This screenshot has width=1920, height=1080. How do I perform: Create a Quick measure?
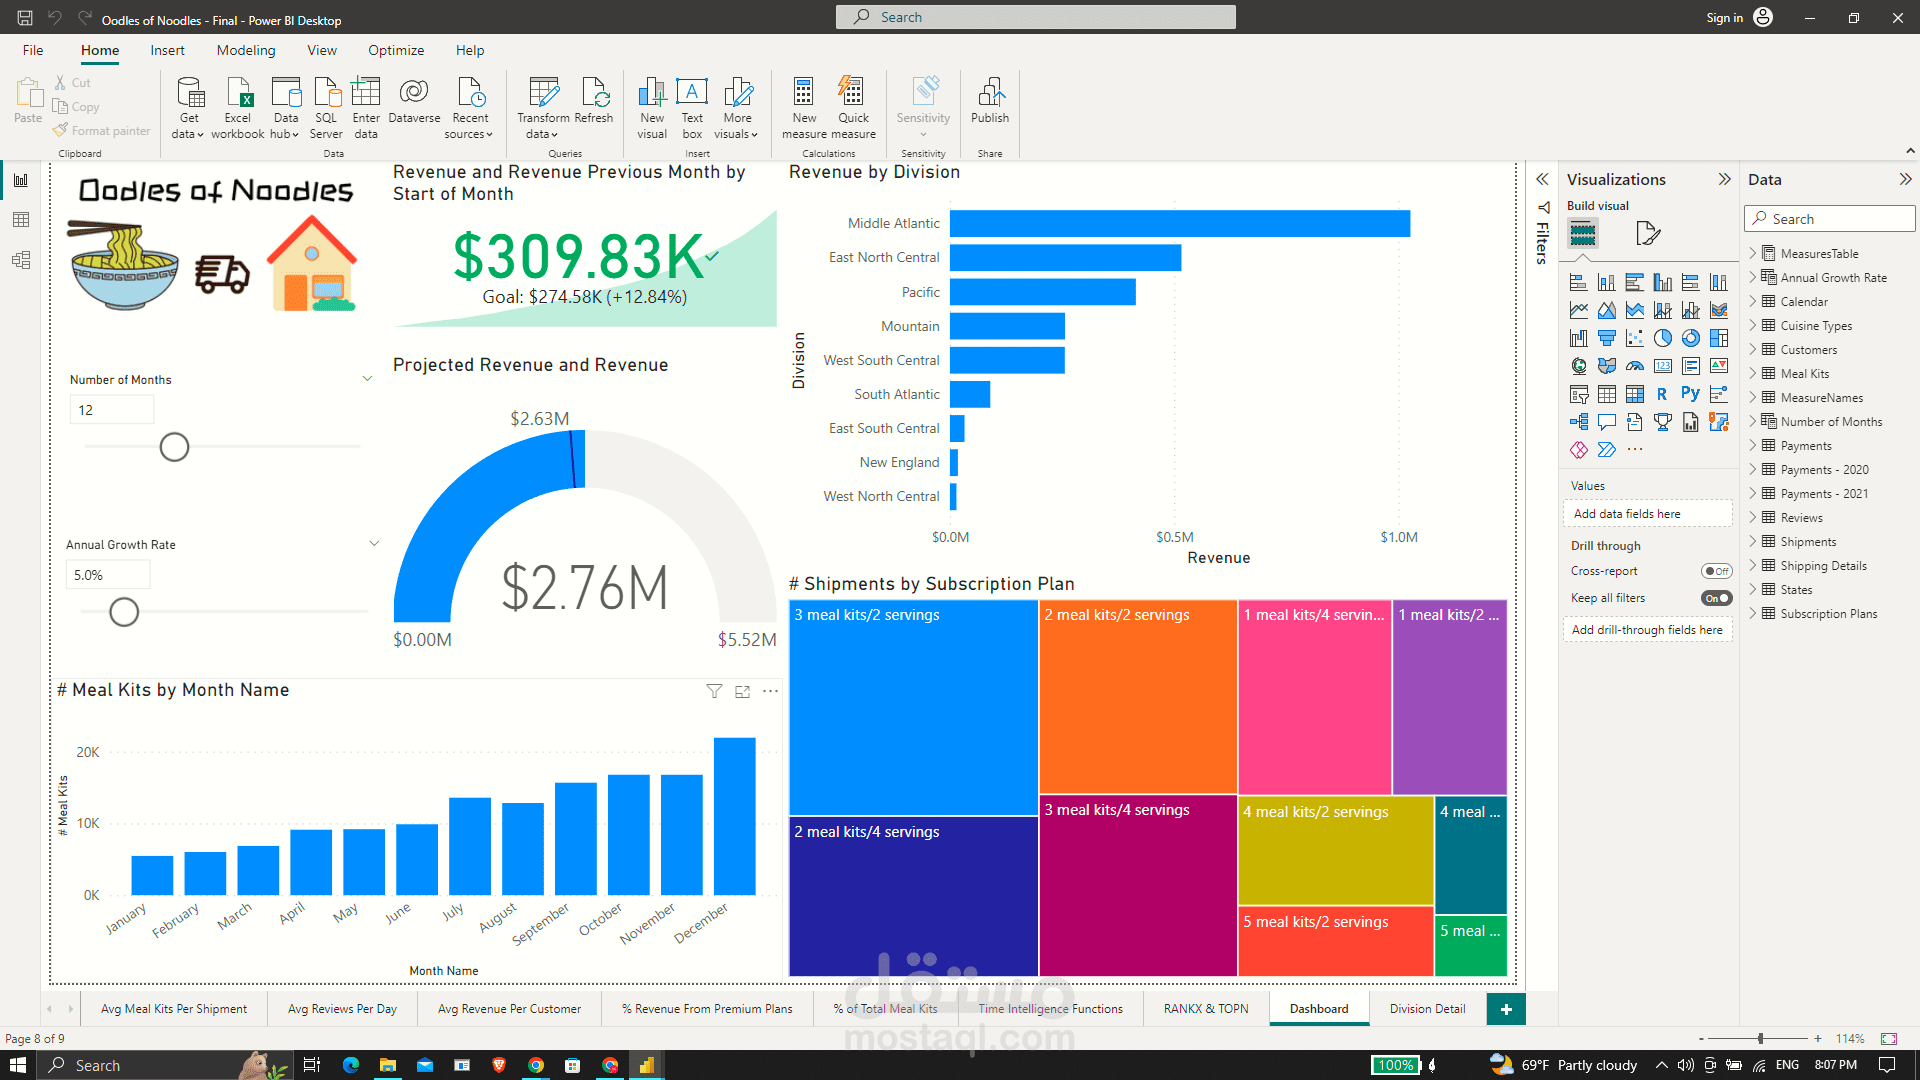tap(853, 108)
